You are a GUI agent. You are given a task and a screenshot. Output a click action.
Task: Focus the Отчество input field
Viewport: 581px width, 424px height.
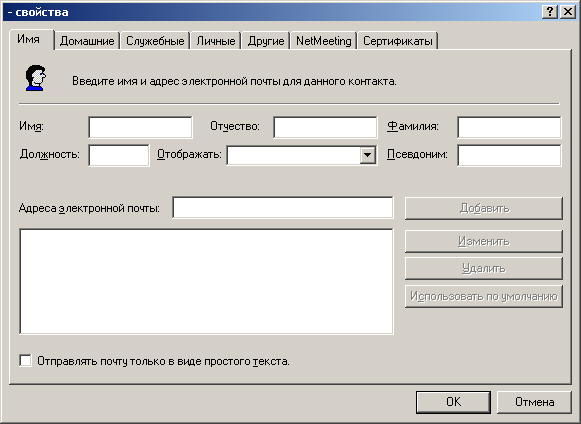pyautogui.click(x=325, y=127)
